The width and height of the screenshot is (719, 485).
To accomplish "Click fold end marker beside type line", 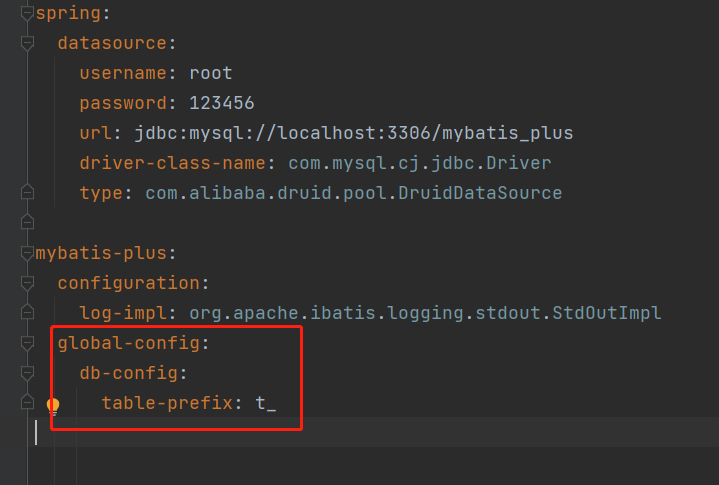I will (x=27, y=192).
